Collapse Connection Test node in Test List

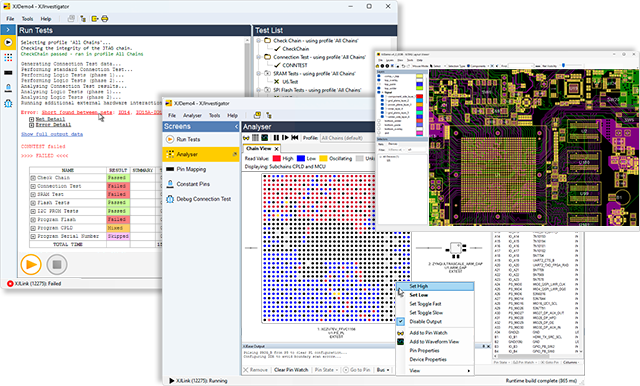258,57
